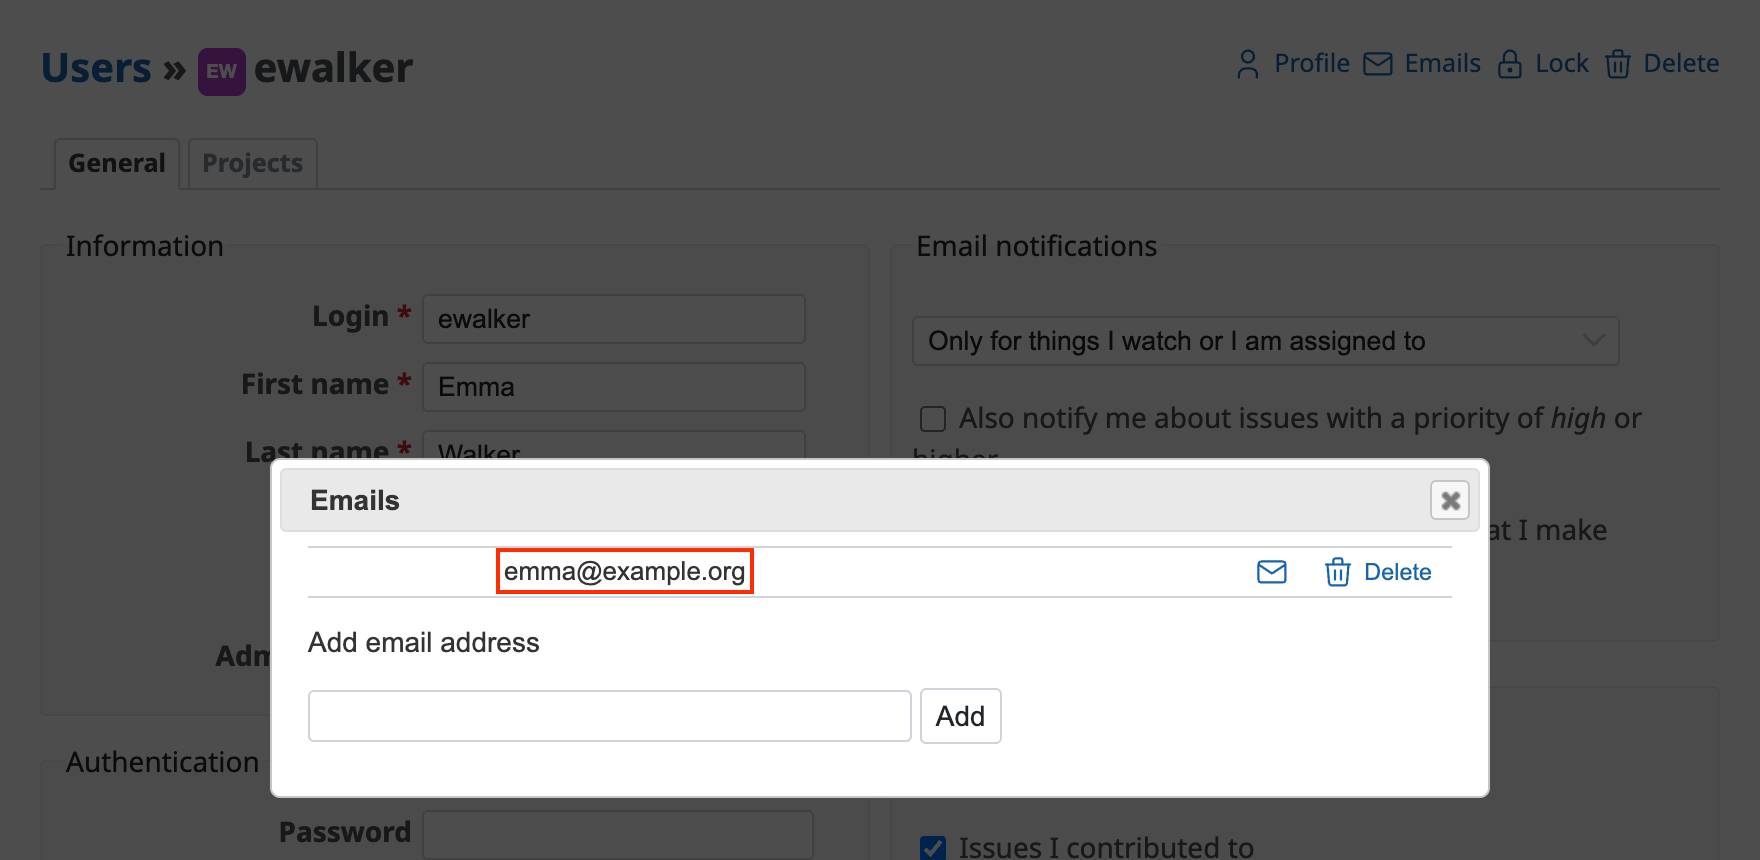
Task: Open the Profile link at top
Action: click(x=1293, y=64)
